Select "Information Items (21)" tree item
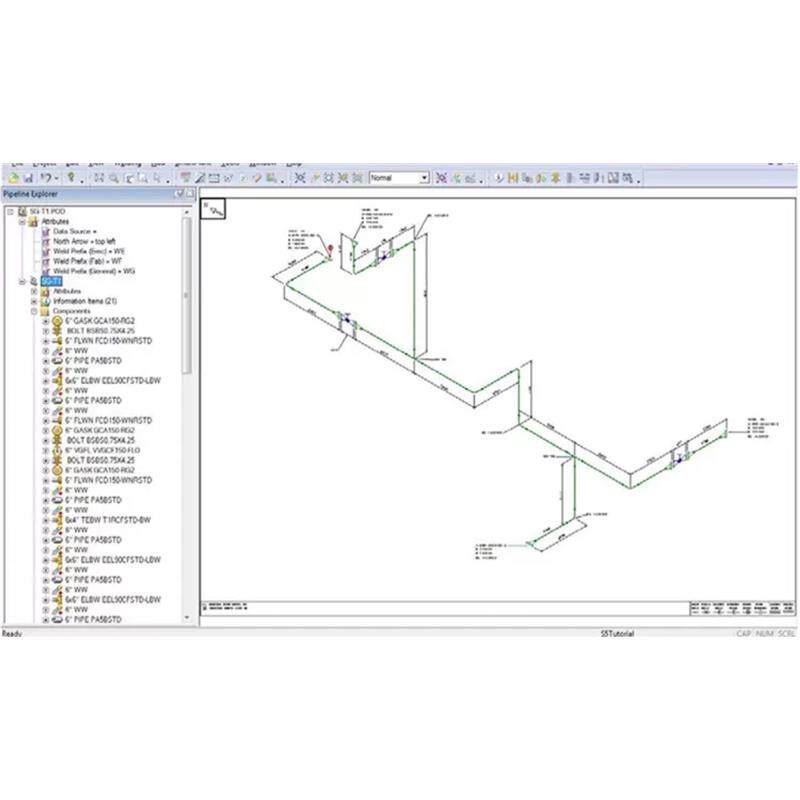800x800 pixels. coord(85,301)
